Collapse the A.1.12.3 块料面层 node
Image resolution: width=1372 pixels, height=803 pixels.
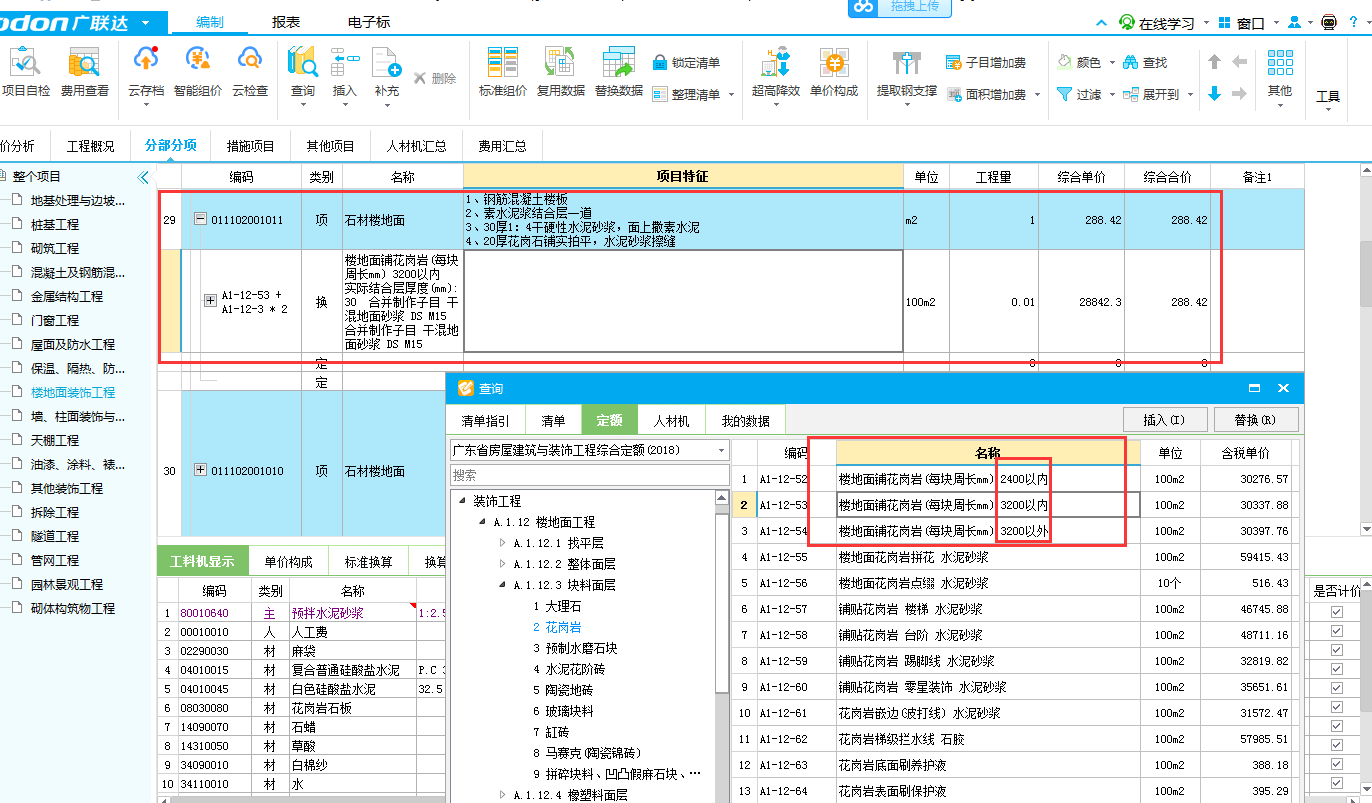tap(503, 585)
